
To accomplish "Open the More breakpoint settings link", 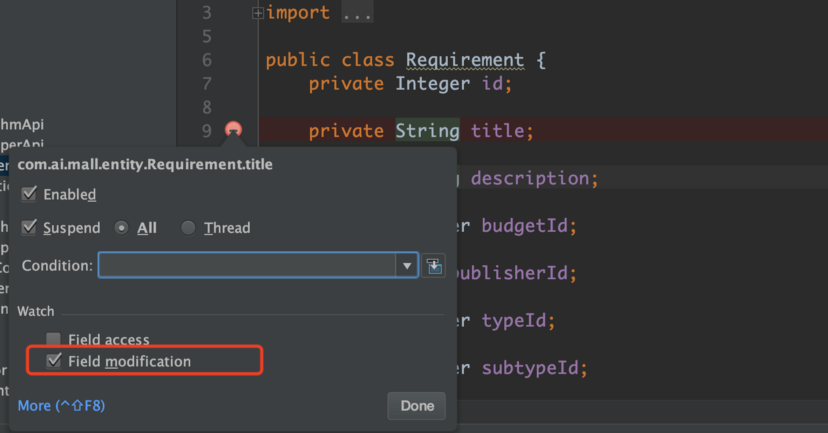I will (61, 405).
